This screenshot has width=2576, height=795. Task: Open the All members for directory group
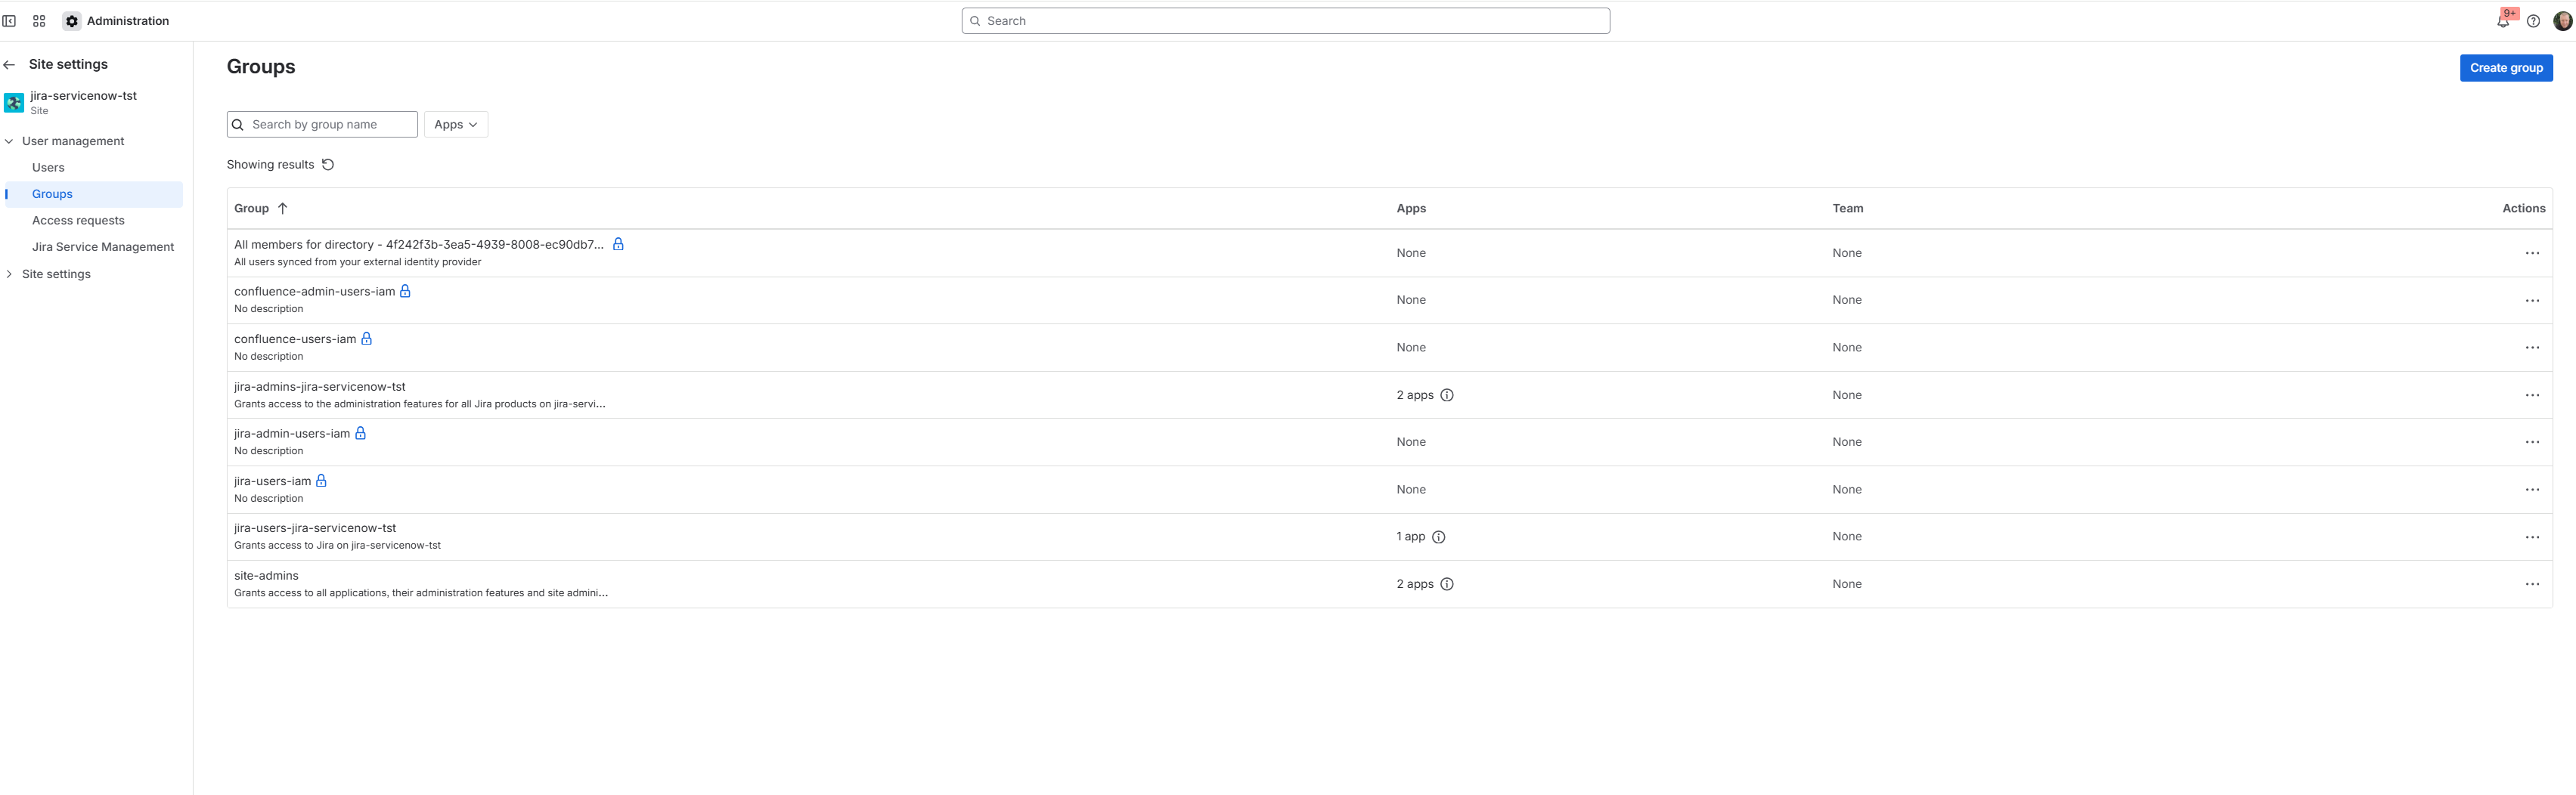419,245
